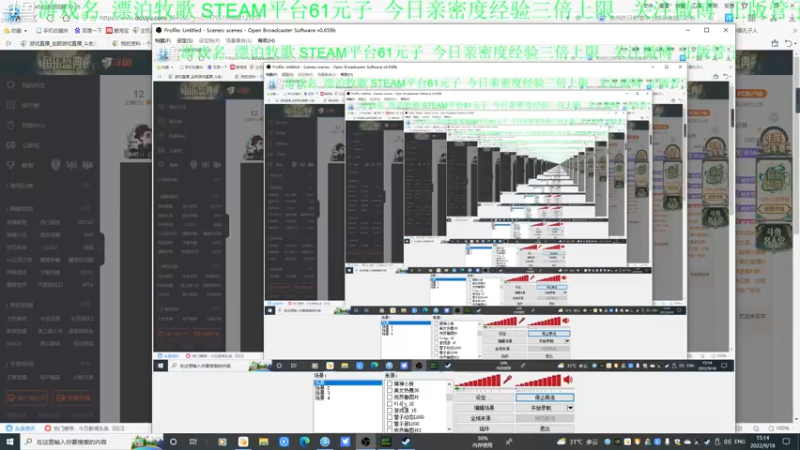Click the heart icon in Douyu sidebar
800x450 pixels.
point(11,85)
